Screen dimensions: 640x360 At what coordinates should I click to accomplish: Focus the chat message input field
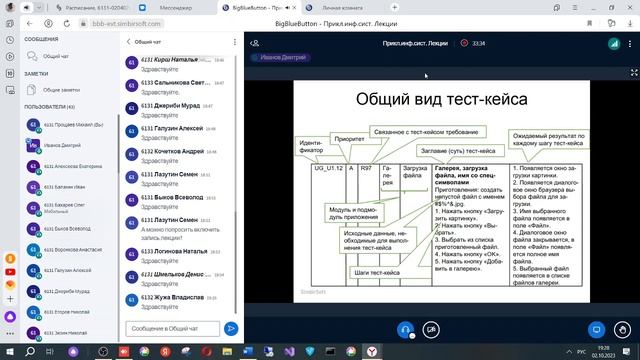coord(173,329)
